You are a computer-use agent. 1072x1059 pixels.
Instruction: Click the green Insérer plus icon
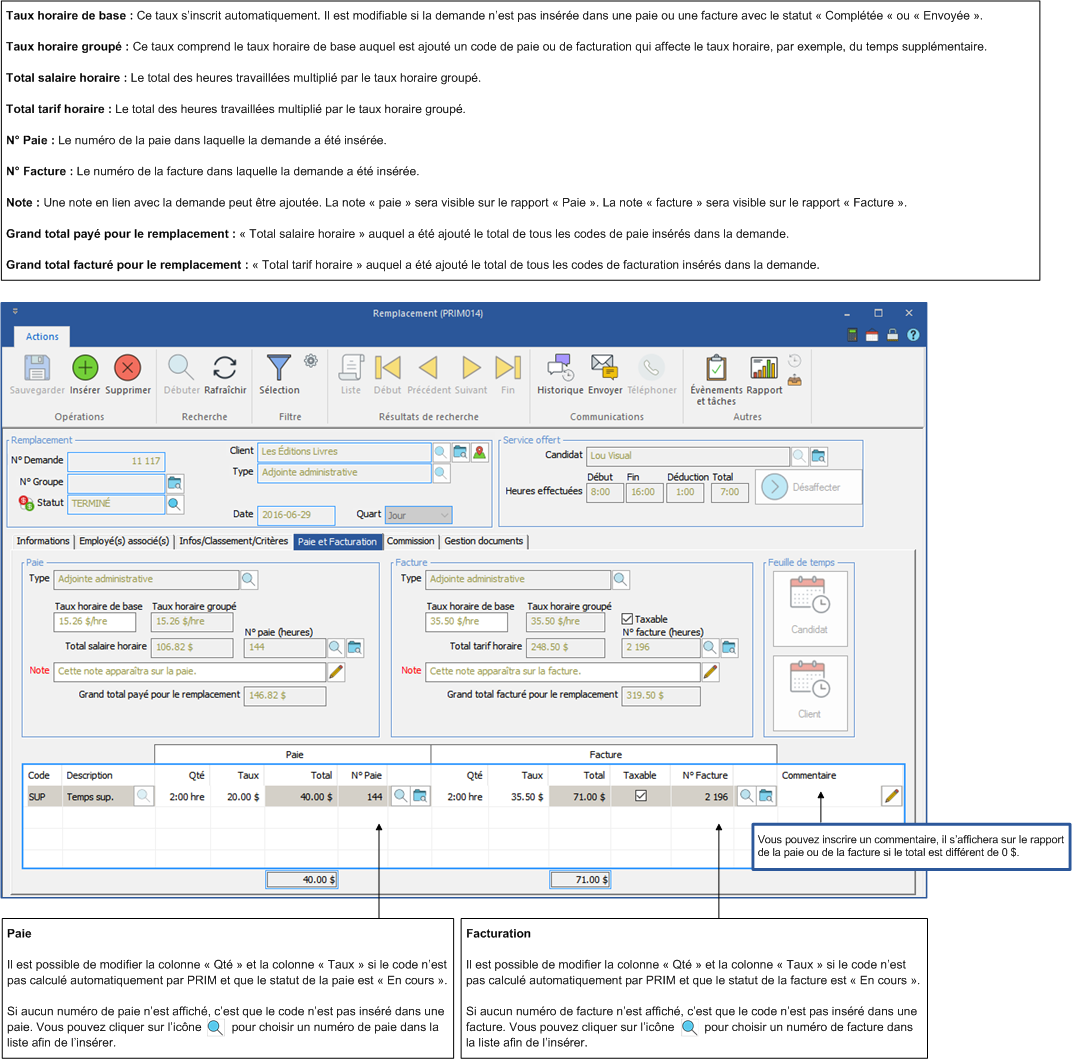pos(85,368)
